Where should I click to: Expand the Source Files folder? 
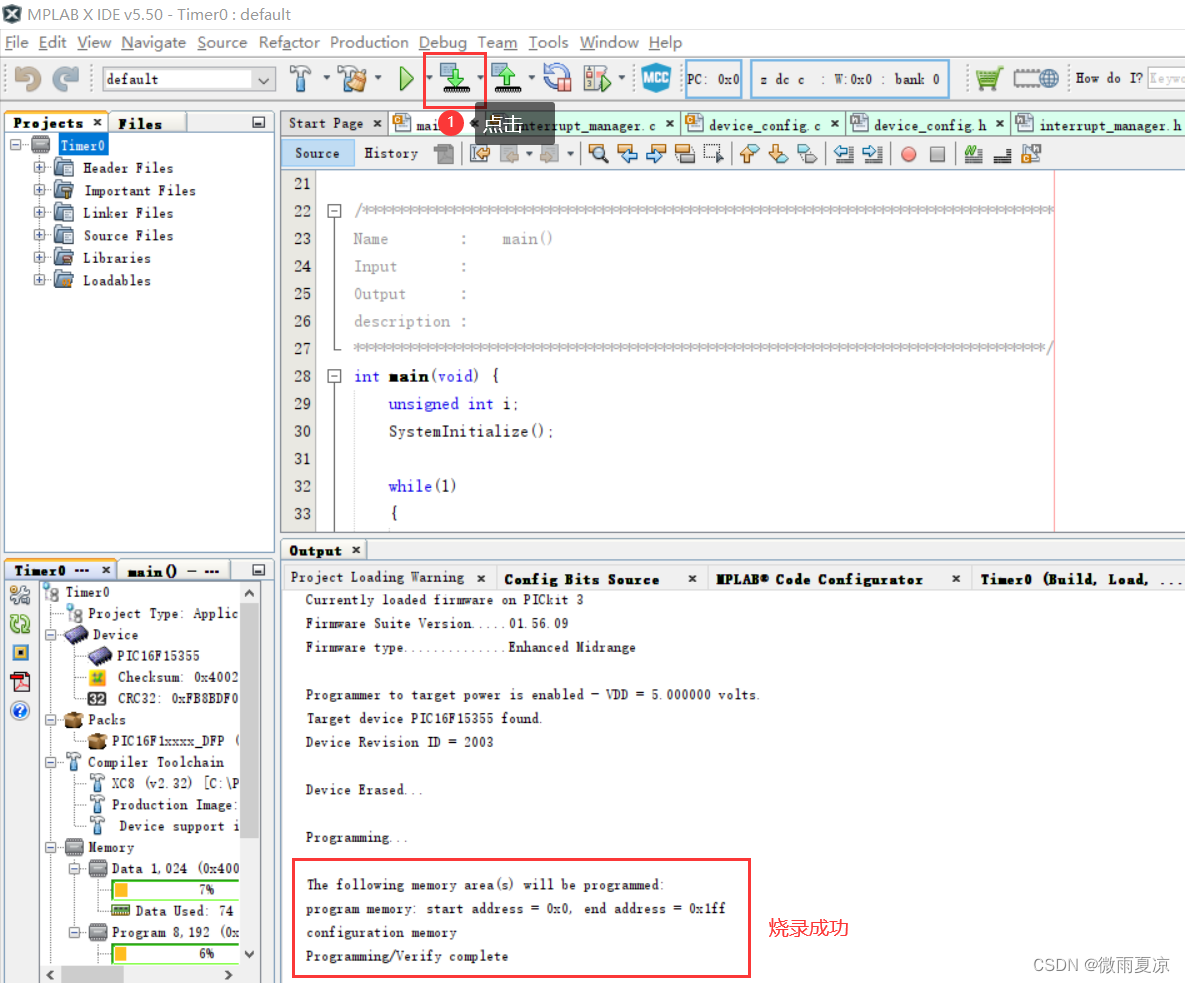(39, 235)
